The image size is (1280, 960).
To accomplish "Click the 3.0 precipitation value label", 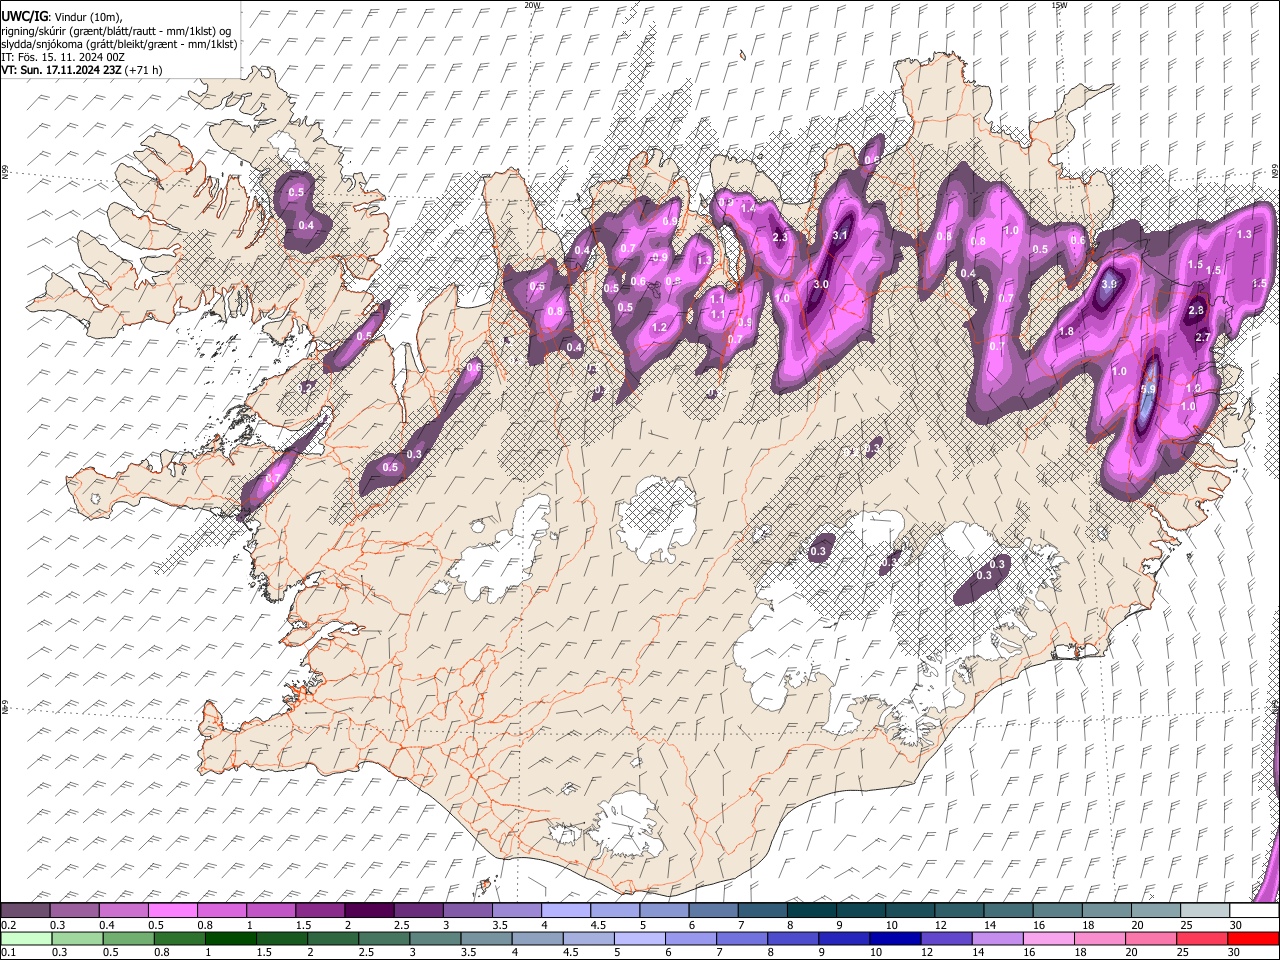I will 821,285.
